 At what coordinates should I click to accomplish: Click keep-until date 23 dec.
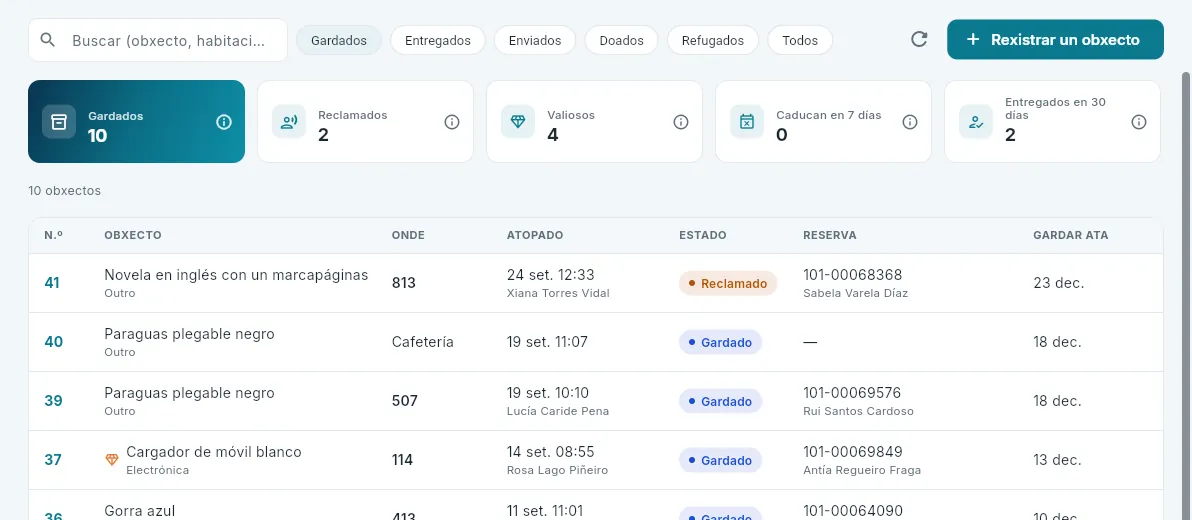(1058, 283)
